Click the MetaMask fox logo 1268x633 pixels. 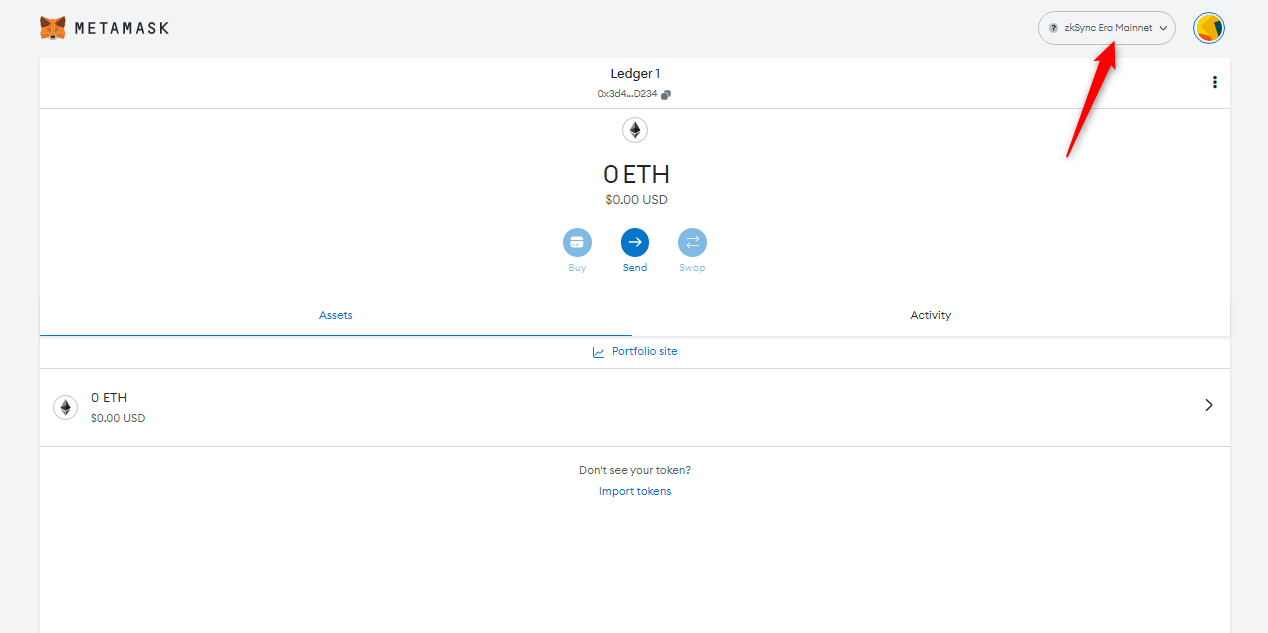(53, 28)
